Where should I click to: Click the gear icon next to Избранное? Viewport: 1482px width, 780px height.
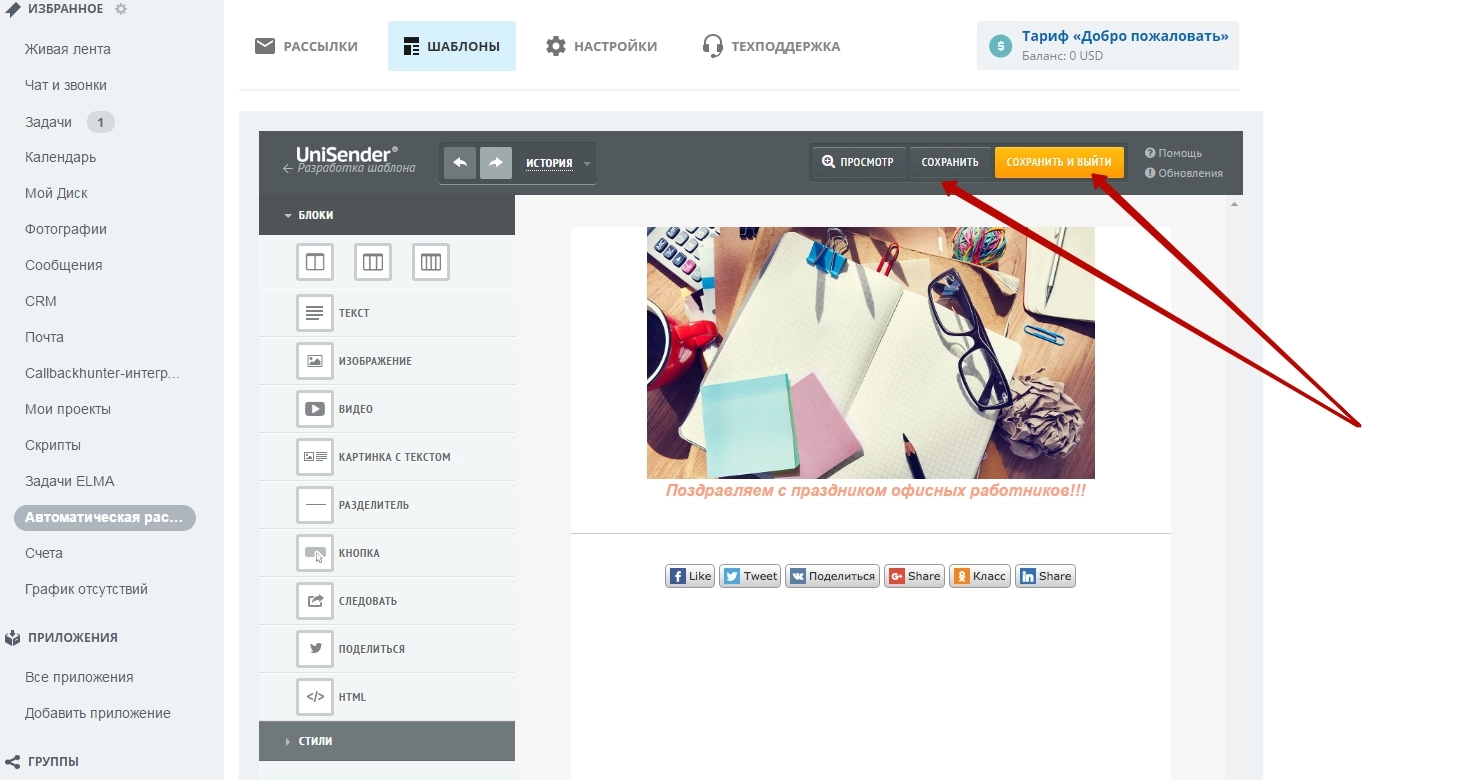point(121,9)
